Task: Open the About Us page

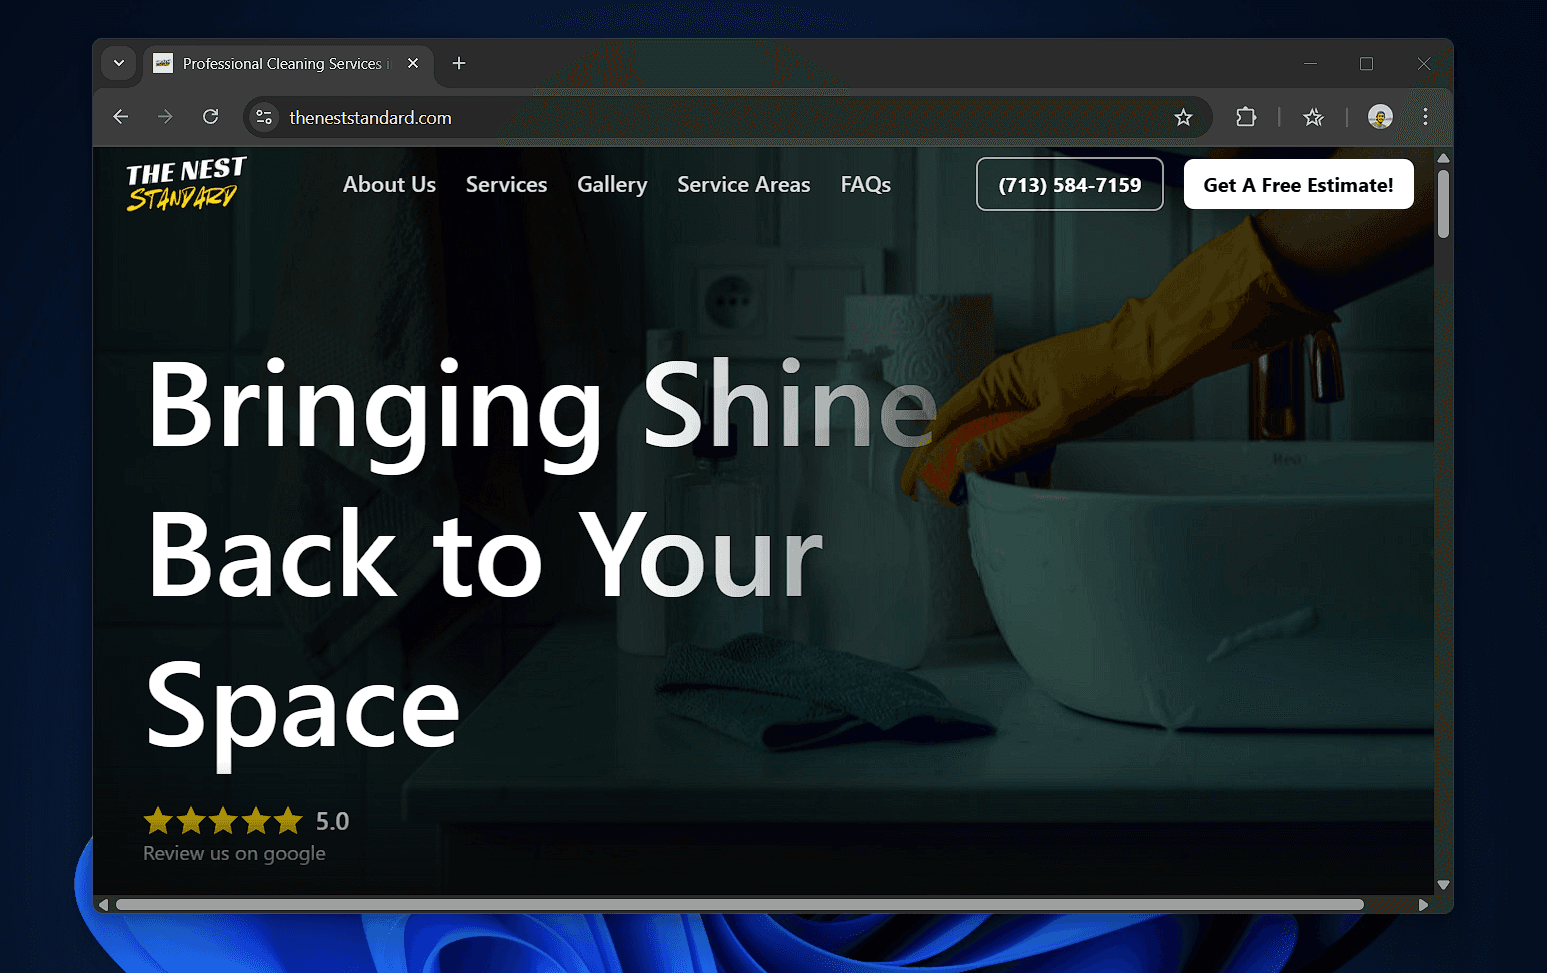Action: pyautogui.click(x=389, y=185)
